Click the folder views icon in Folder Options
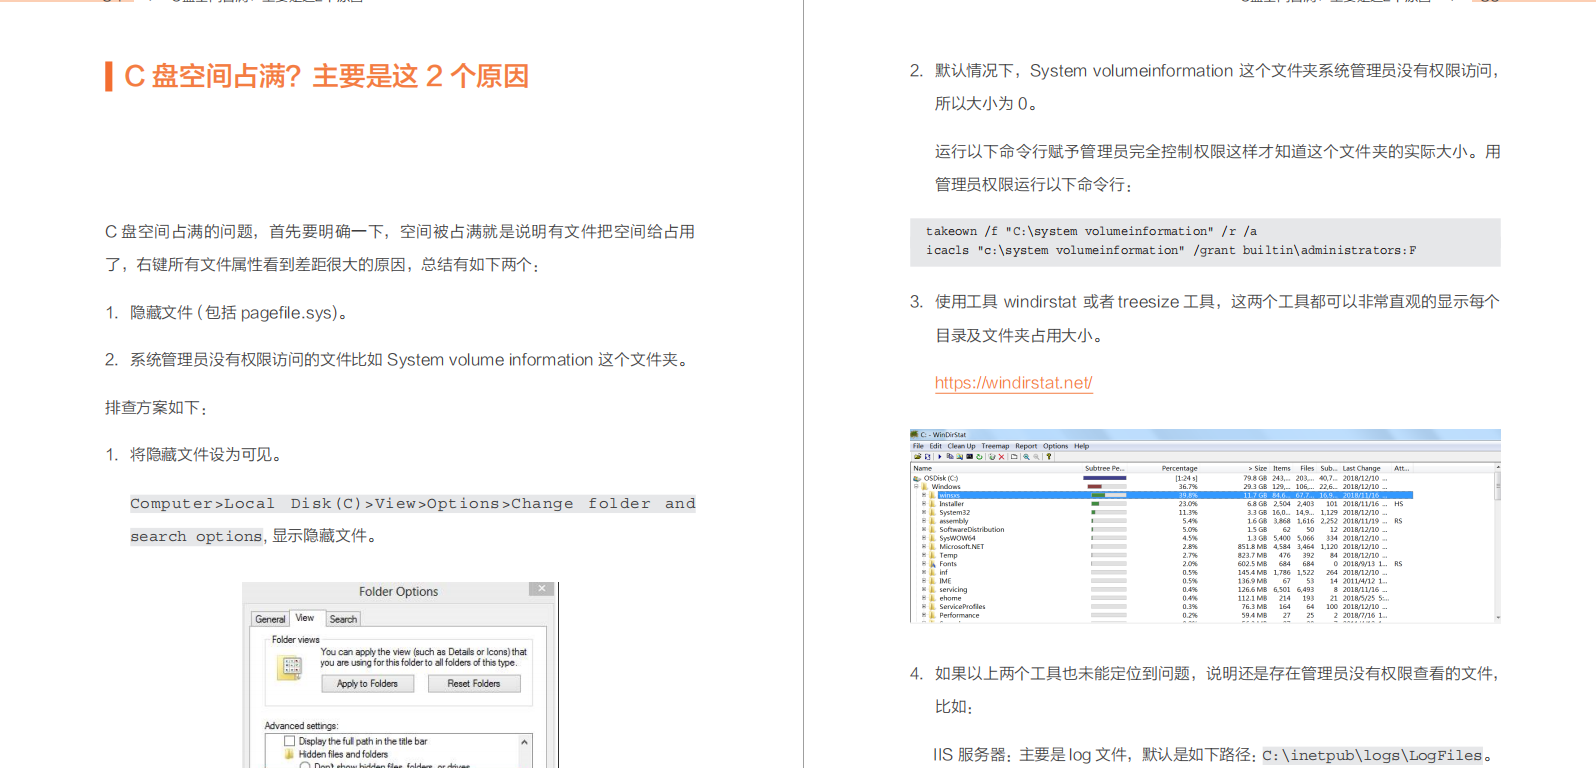Viewport: 1596px width, 768px height. 289,668
